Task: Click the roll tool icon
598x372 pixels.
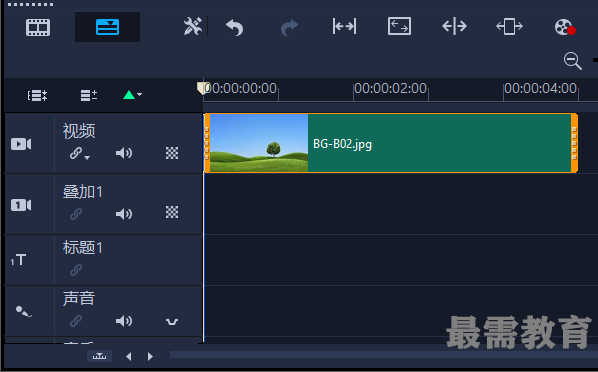Action: coord(454,27)
